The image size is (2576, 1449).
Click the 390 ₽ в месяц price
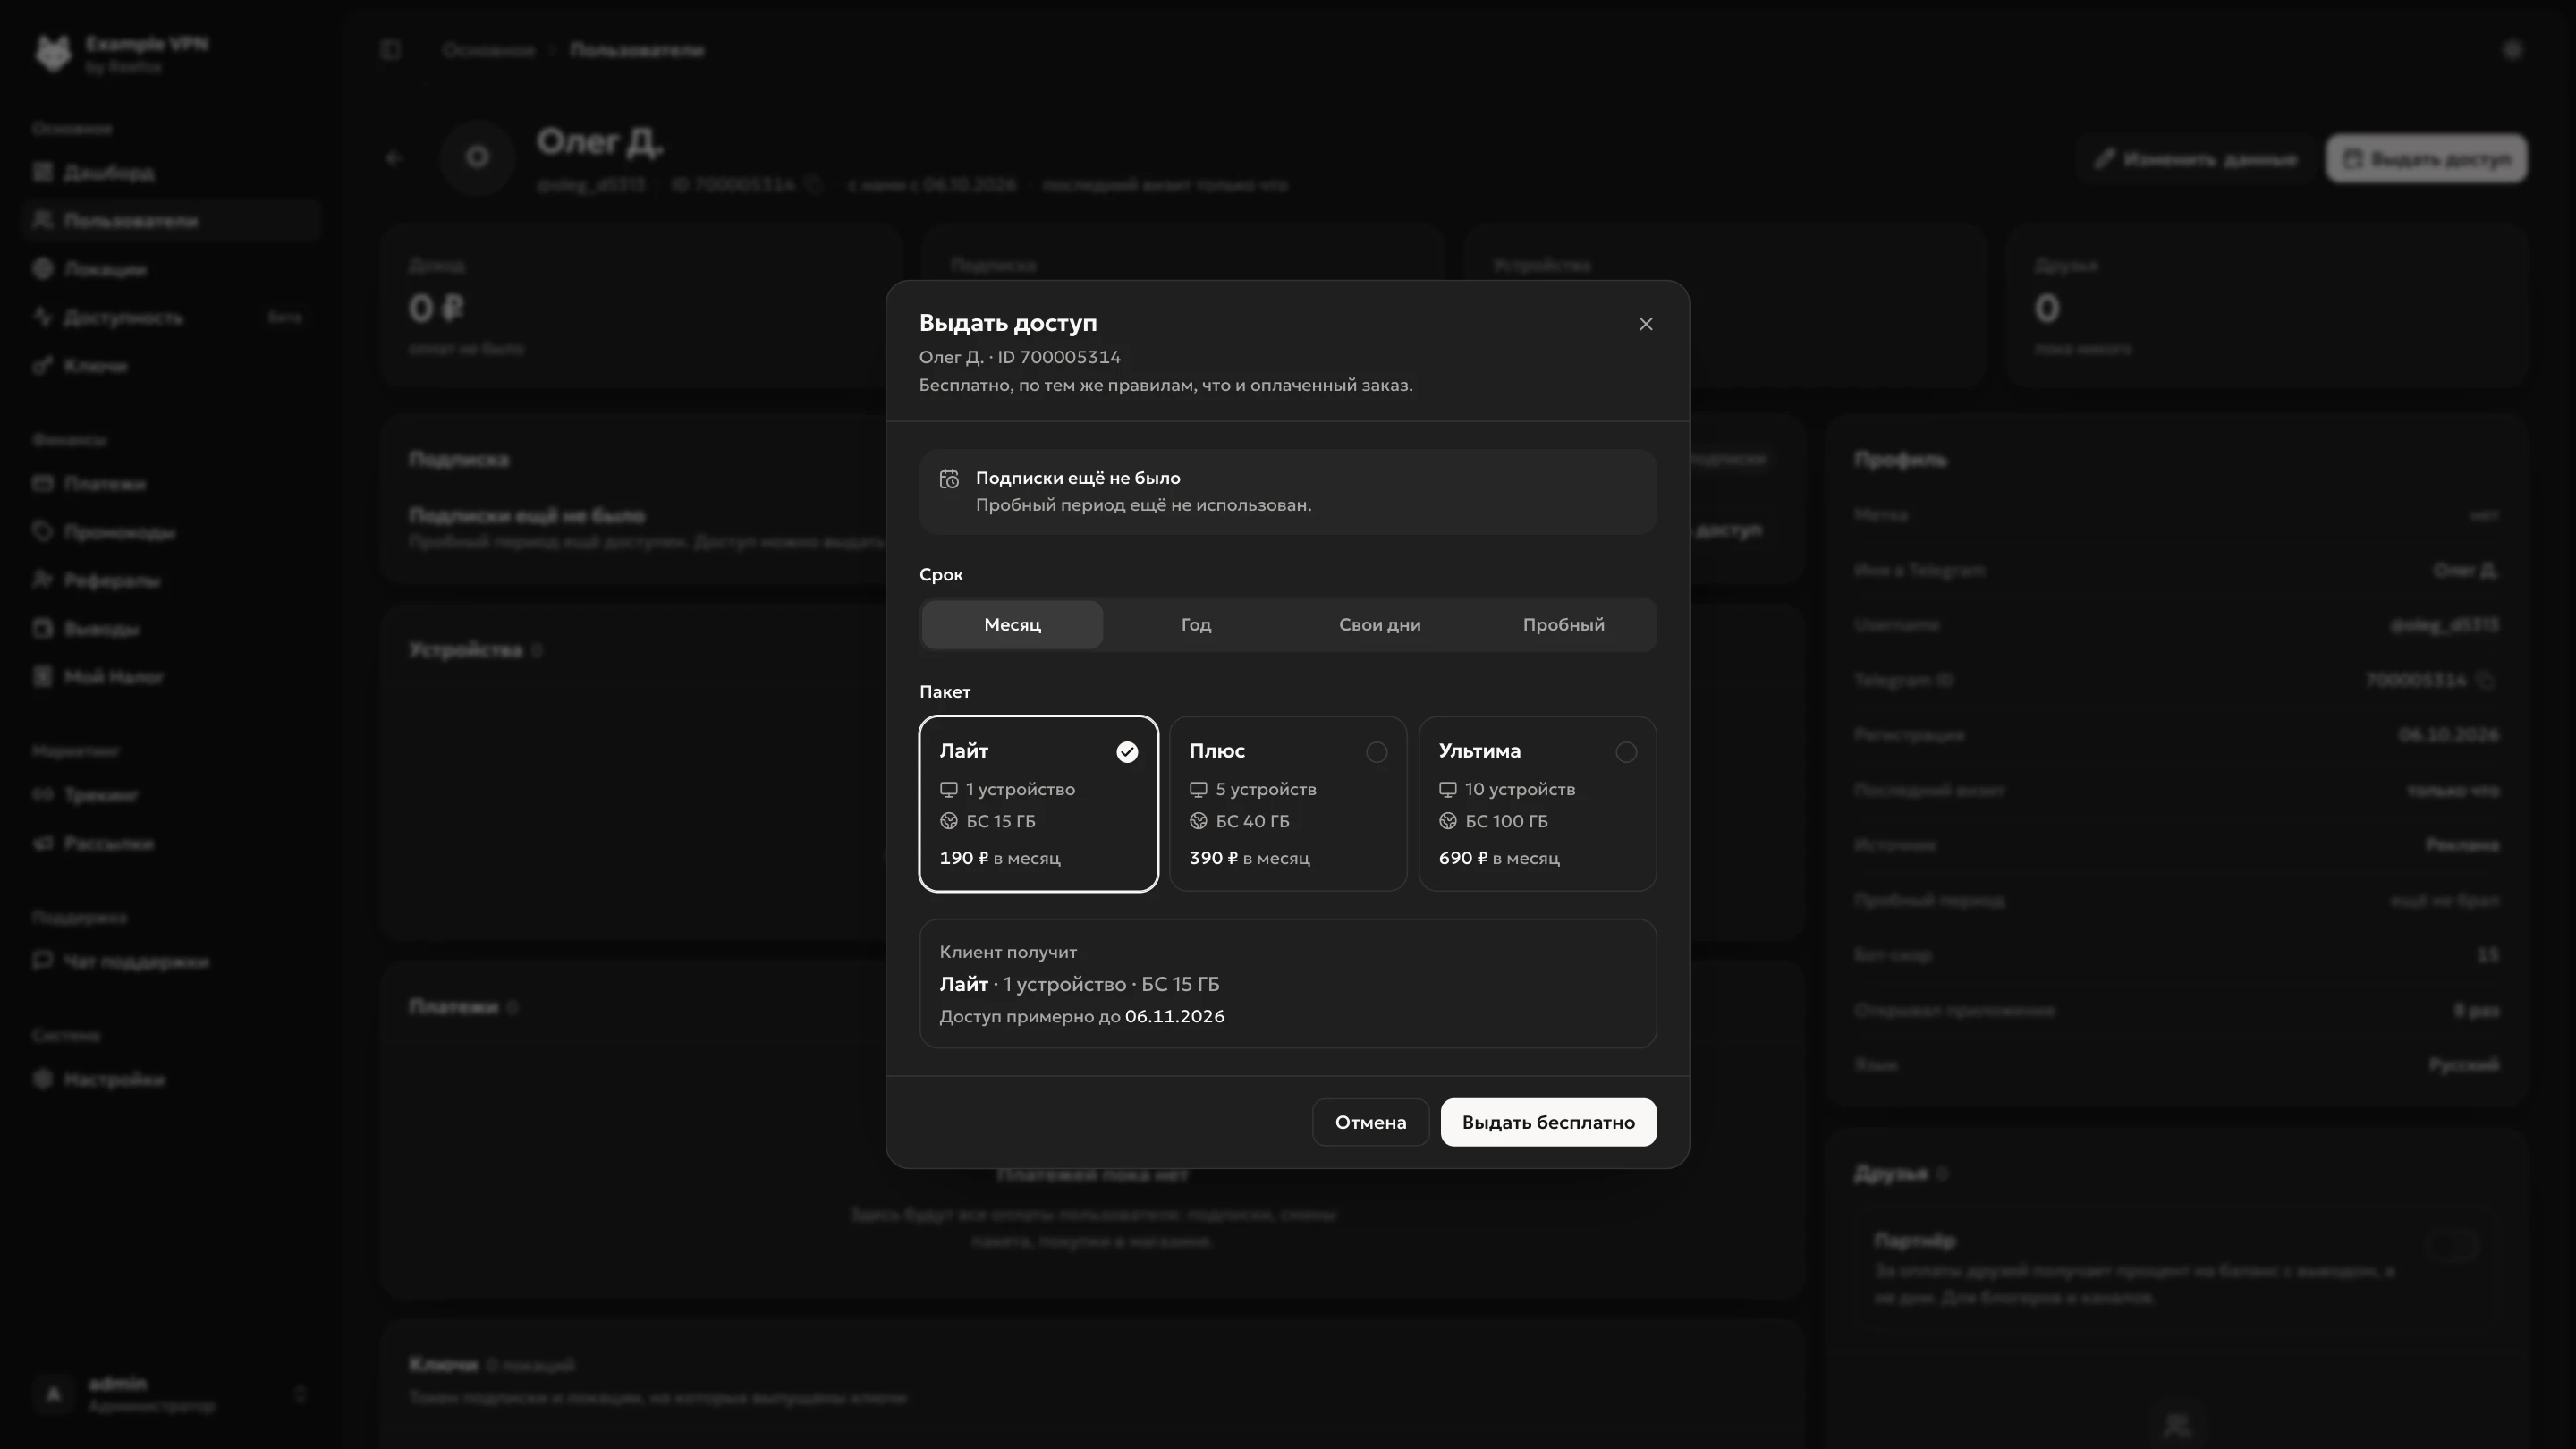[x=1249, y=858]
